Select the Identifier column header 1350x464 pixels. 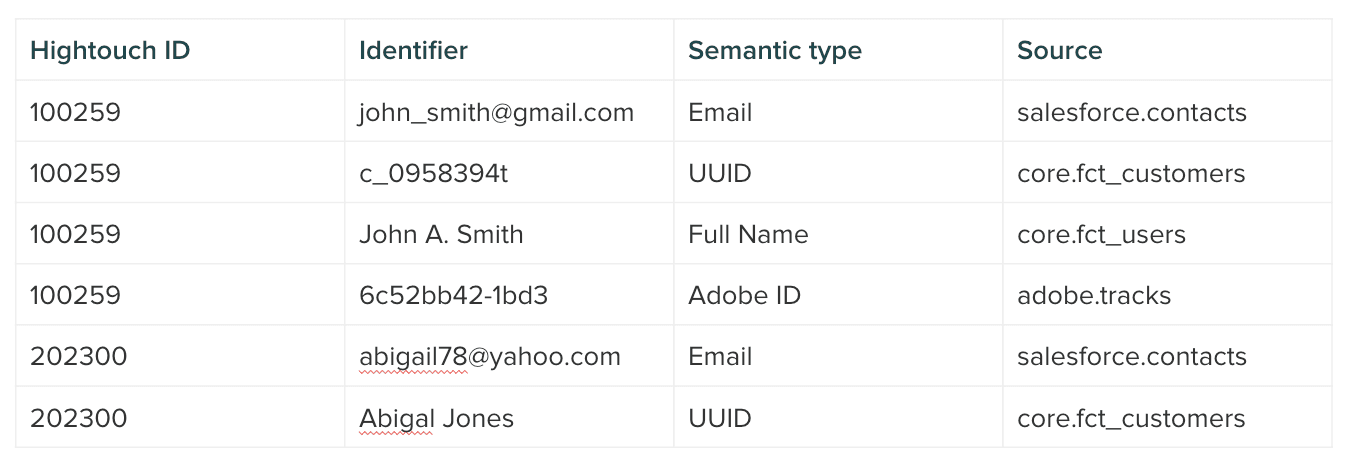[413, 51]
